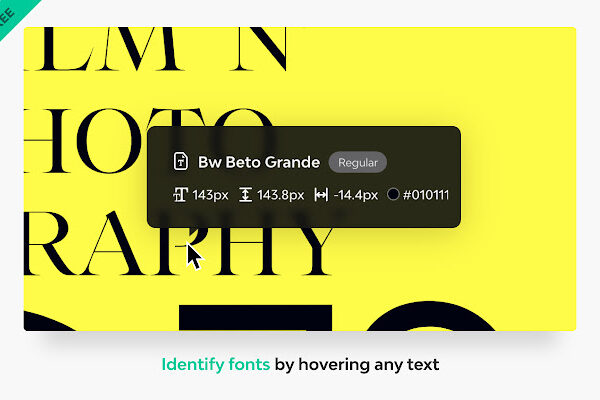Click the Regular font weight badge
Image resolution: width=600 pixels, height=400 pixels.
pyautogui.click(x=358, y=162)
